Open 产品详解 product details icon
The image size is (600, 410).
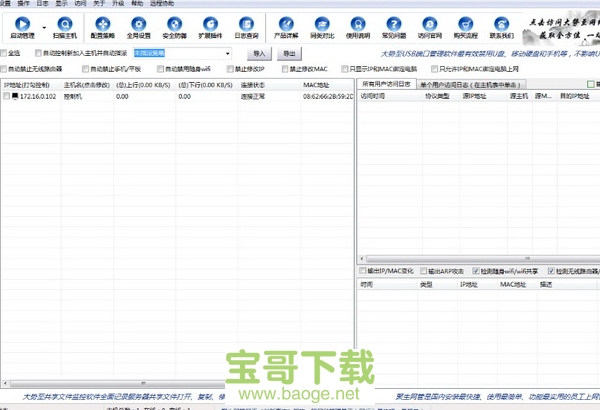[286, 24]
